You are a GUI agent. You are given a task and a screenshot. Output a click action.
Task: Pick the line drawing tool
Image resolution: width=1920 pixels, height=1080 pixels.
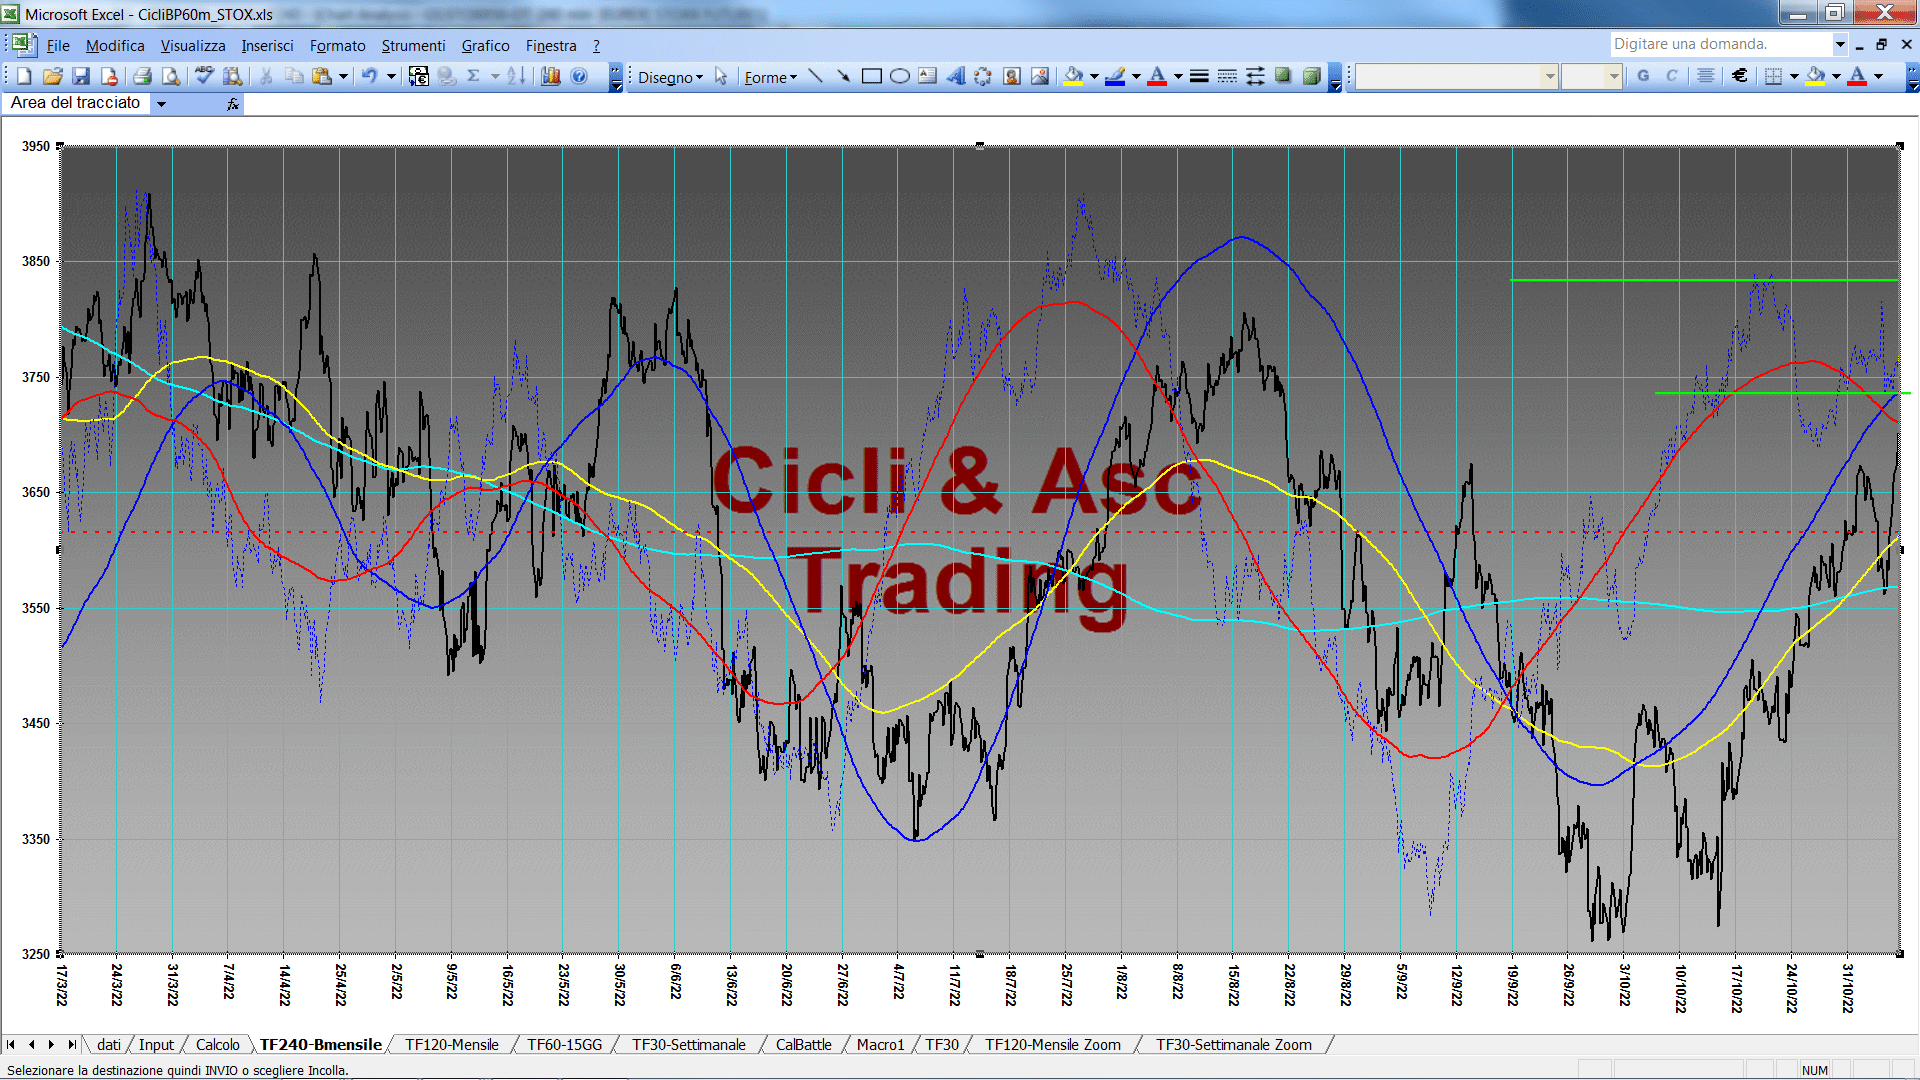pyautogui.click(x=815, y=76)
